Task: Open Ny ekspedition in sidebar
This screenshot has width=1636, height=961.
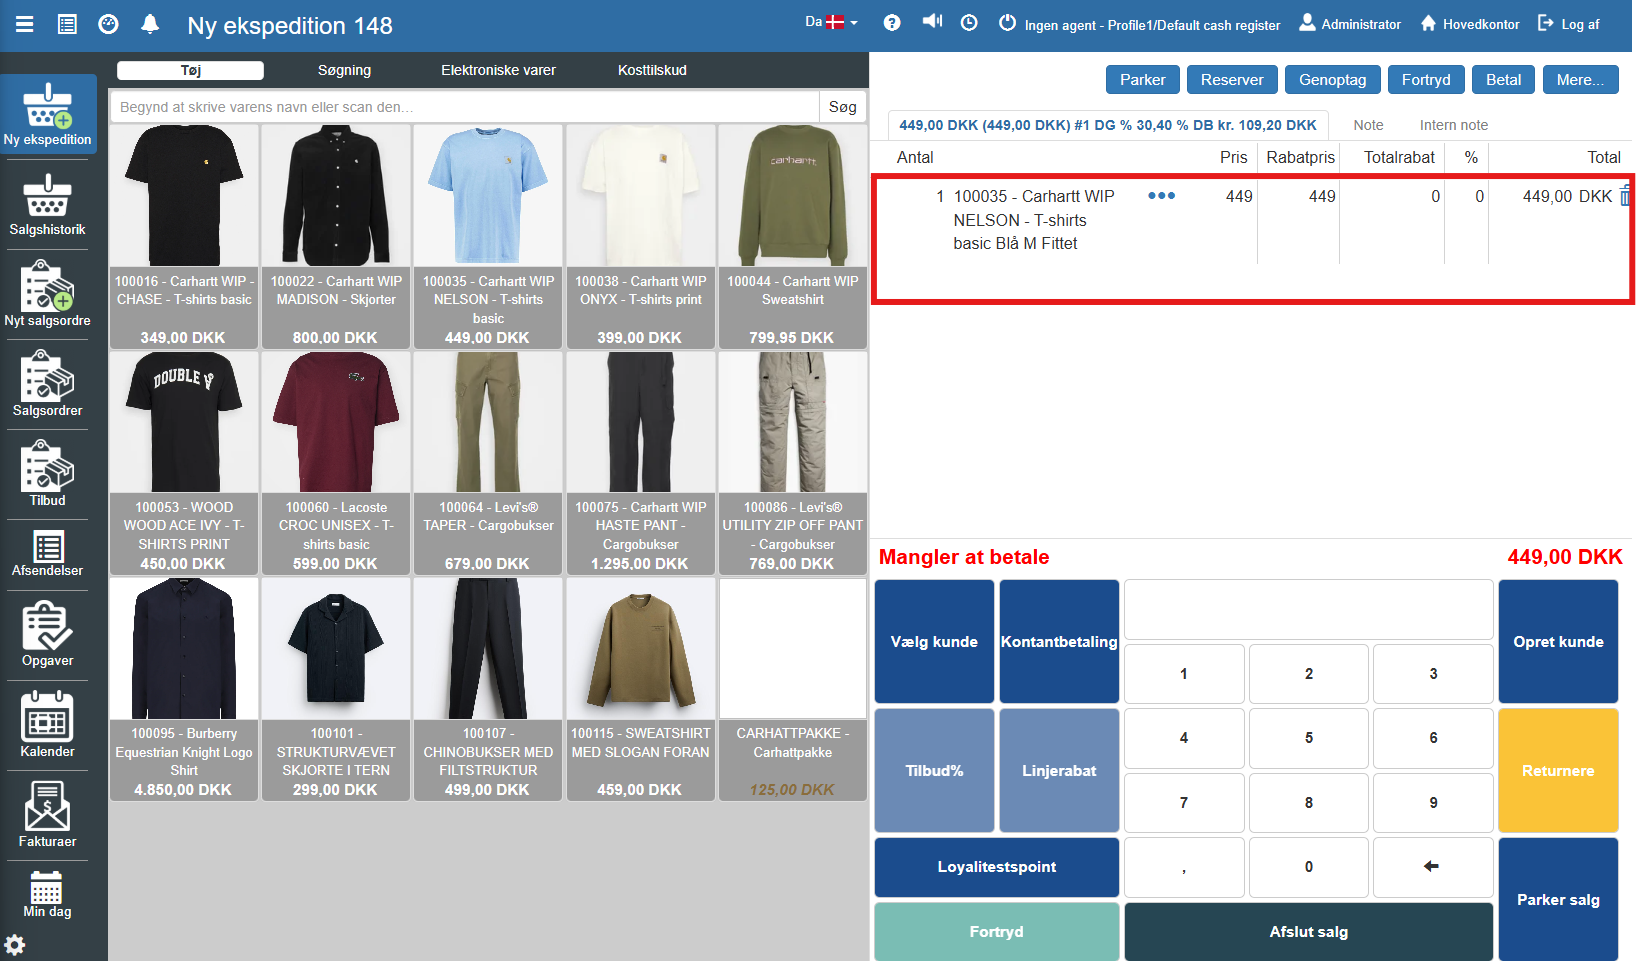Action: pos(48,113)
